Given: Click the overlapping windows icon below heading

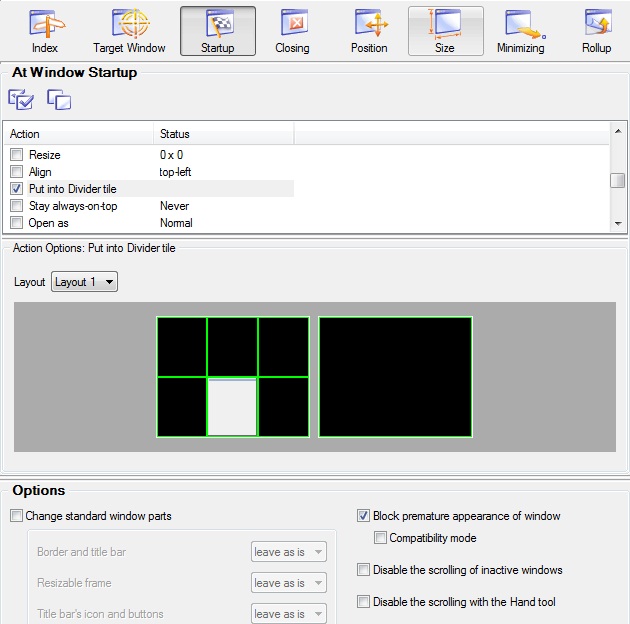Looking at the screenshot, I should click(x=59, y=99).
